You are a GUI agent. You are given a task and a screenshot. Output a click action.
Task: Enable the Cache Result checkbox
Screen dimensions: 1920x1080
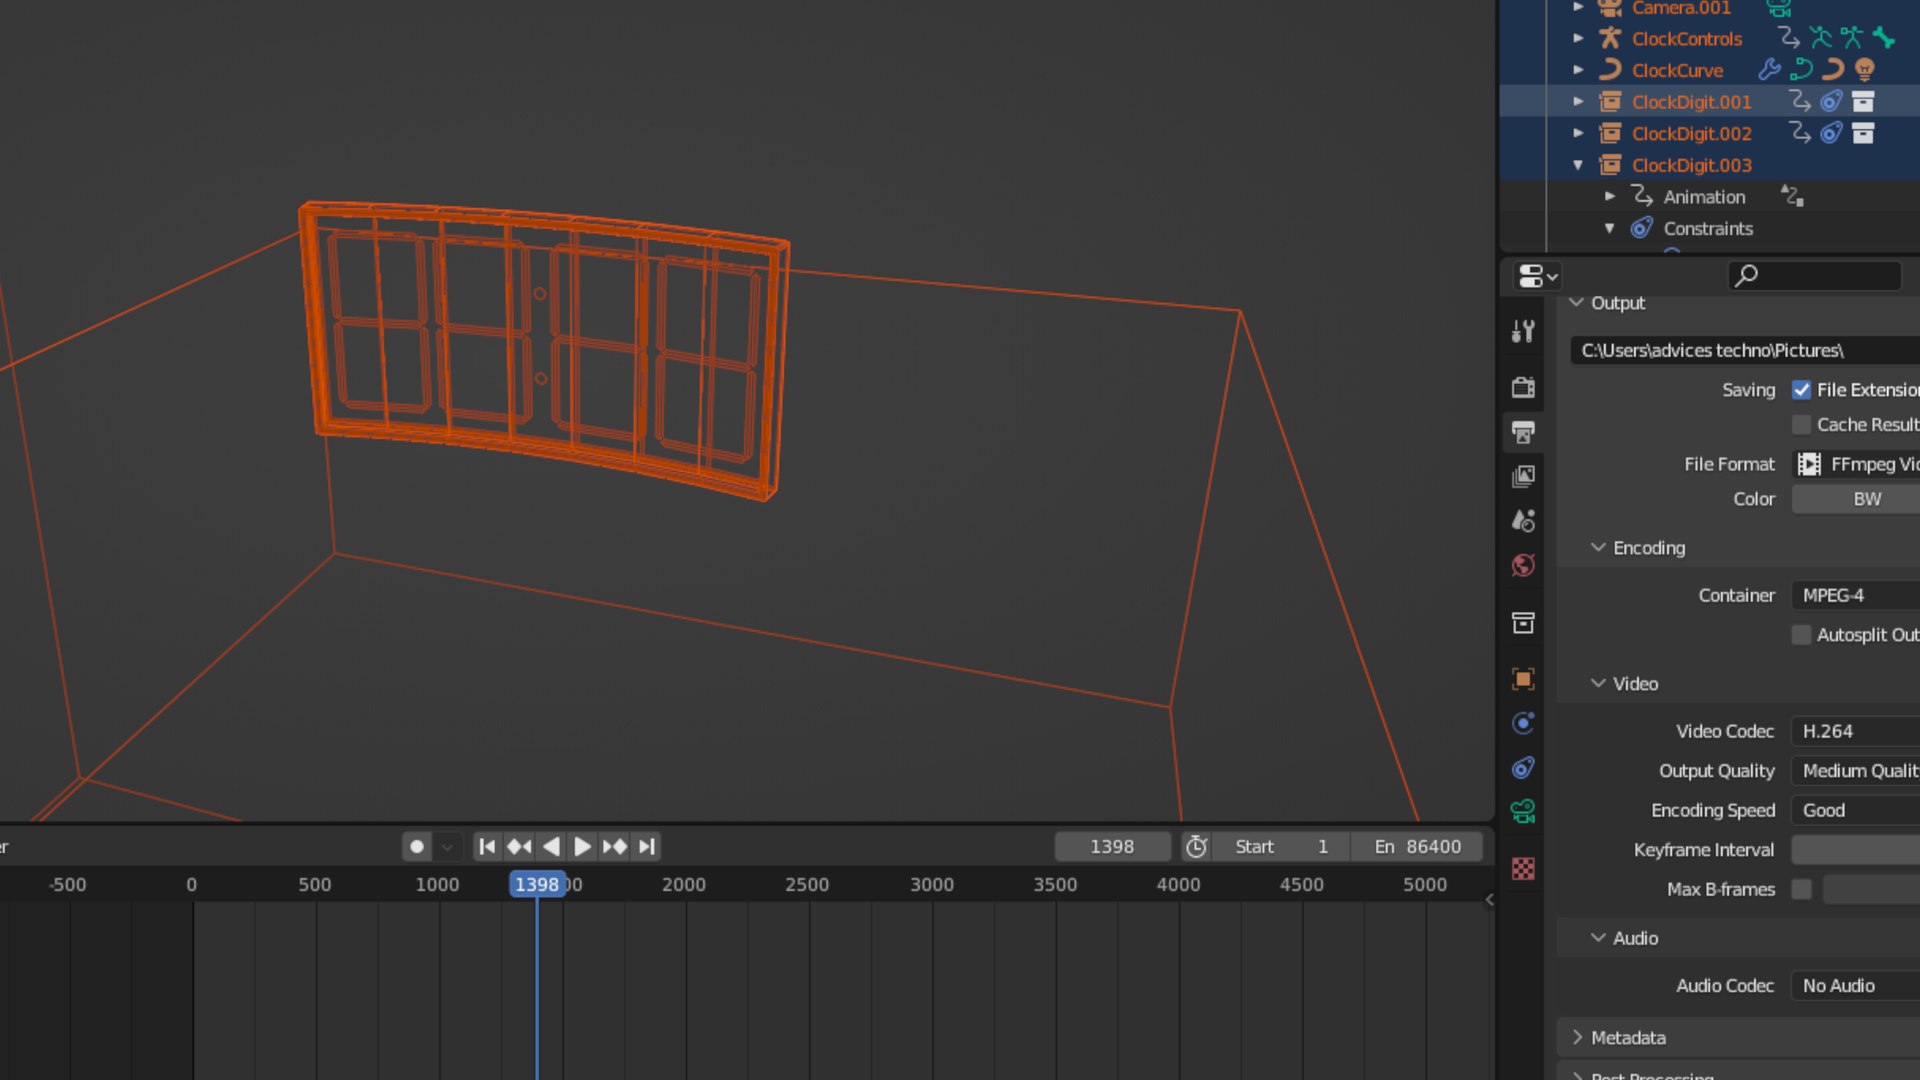coord(1802,425)
